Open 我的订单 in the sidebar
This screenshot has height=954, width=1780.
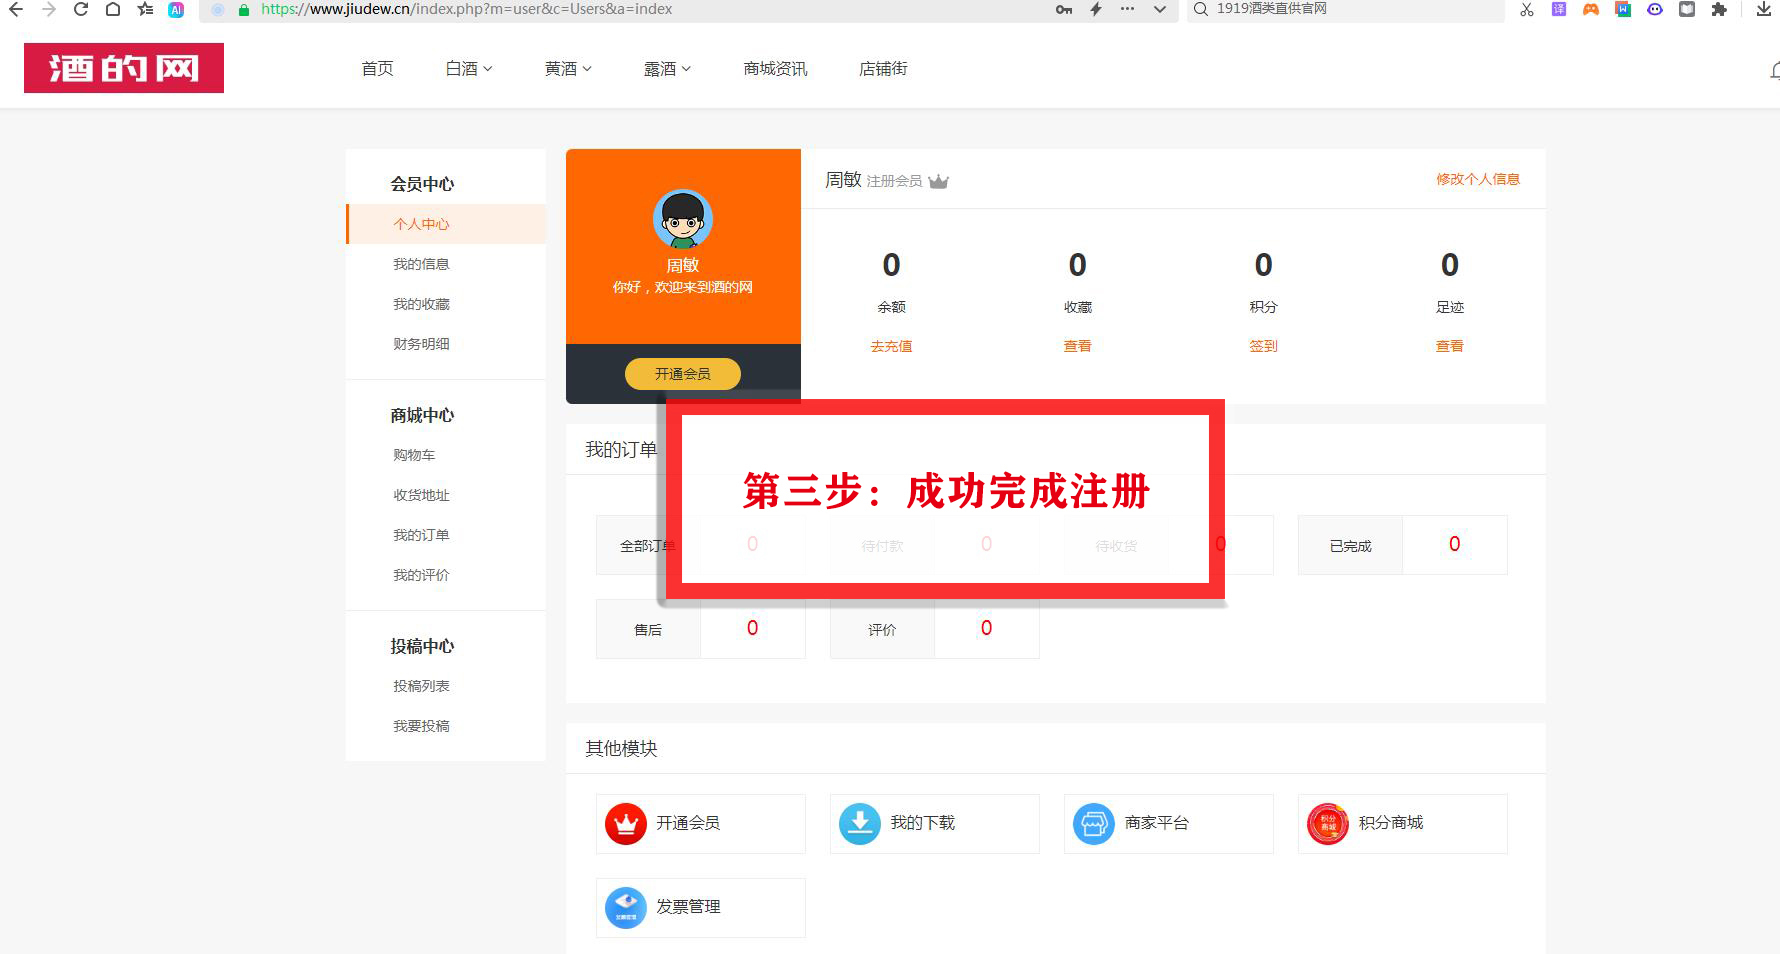tap(421, 535)
